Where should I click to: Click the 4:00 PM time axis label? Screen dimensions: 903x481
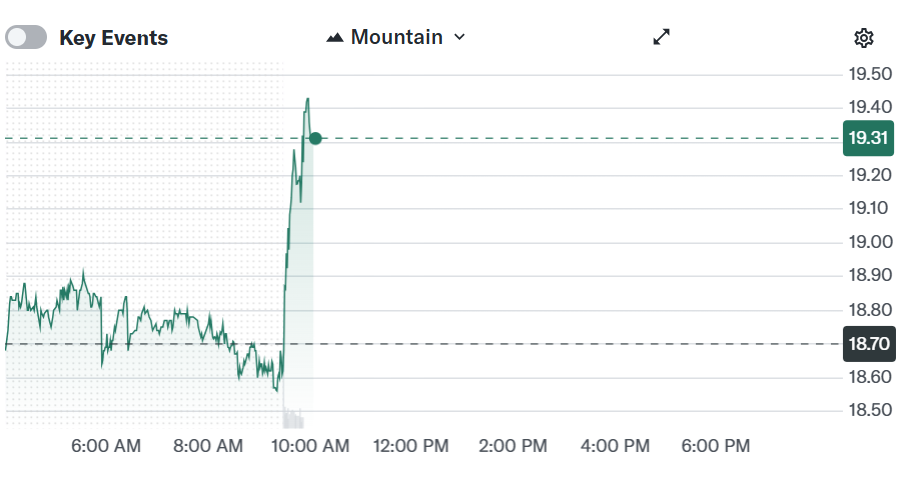tap(616, 446)
